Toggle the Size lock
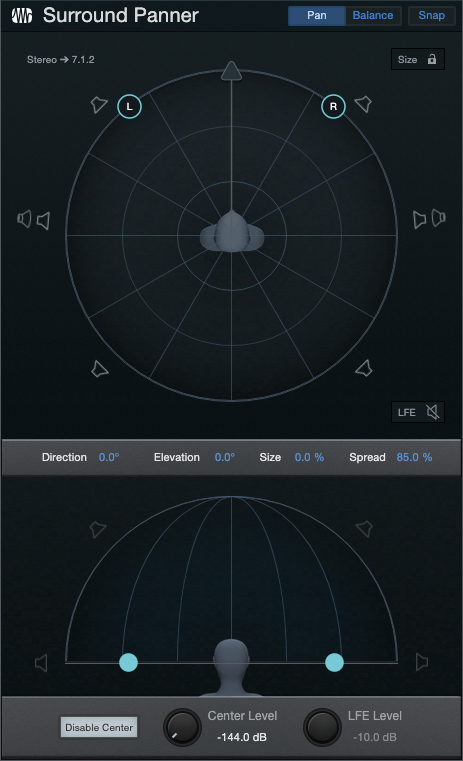This screenshot has width=463, height=761. (x=417, y=59)
